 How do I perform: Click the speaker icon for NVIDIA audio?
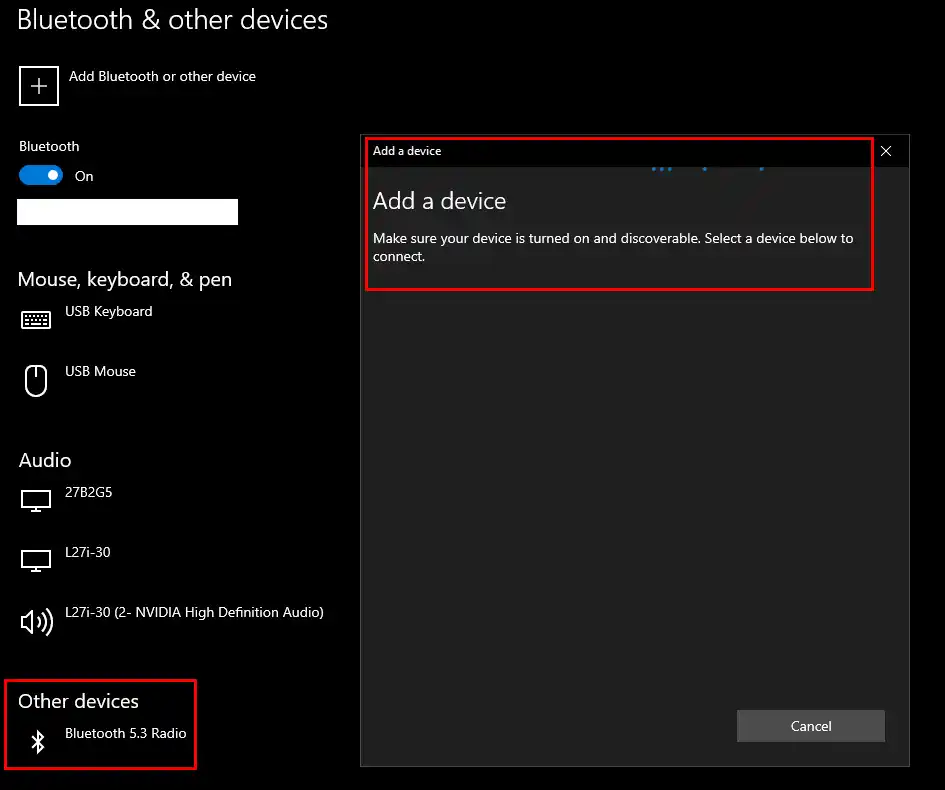[37, 621]
